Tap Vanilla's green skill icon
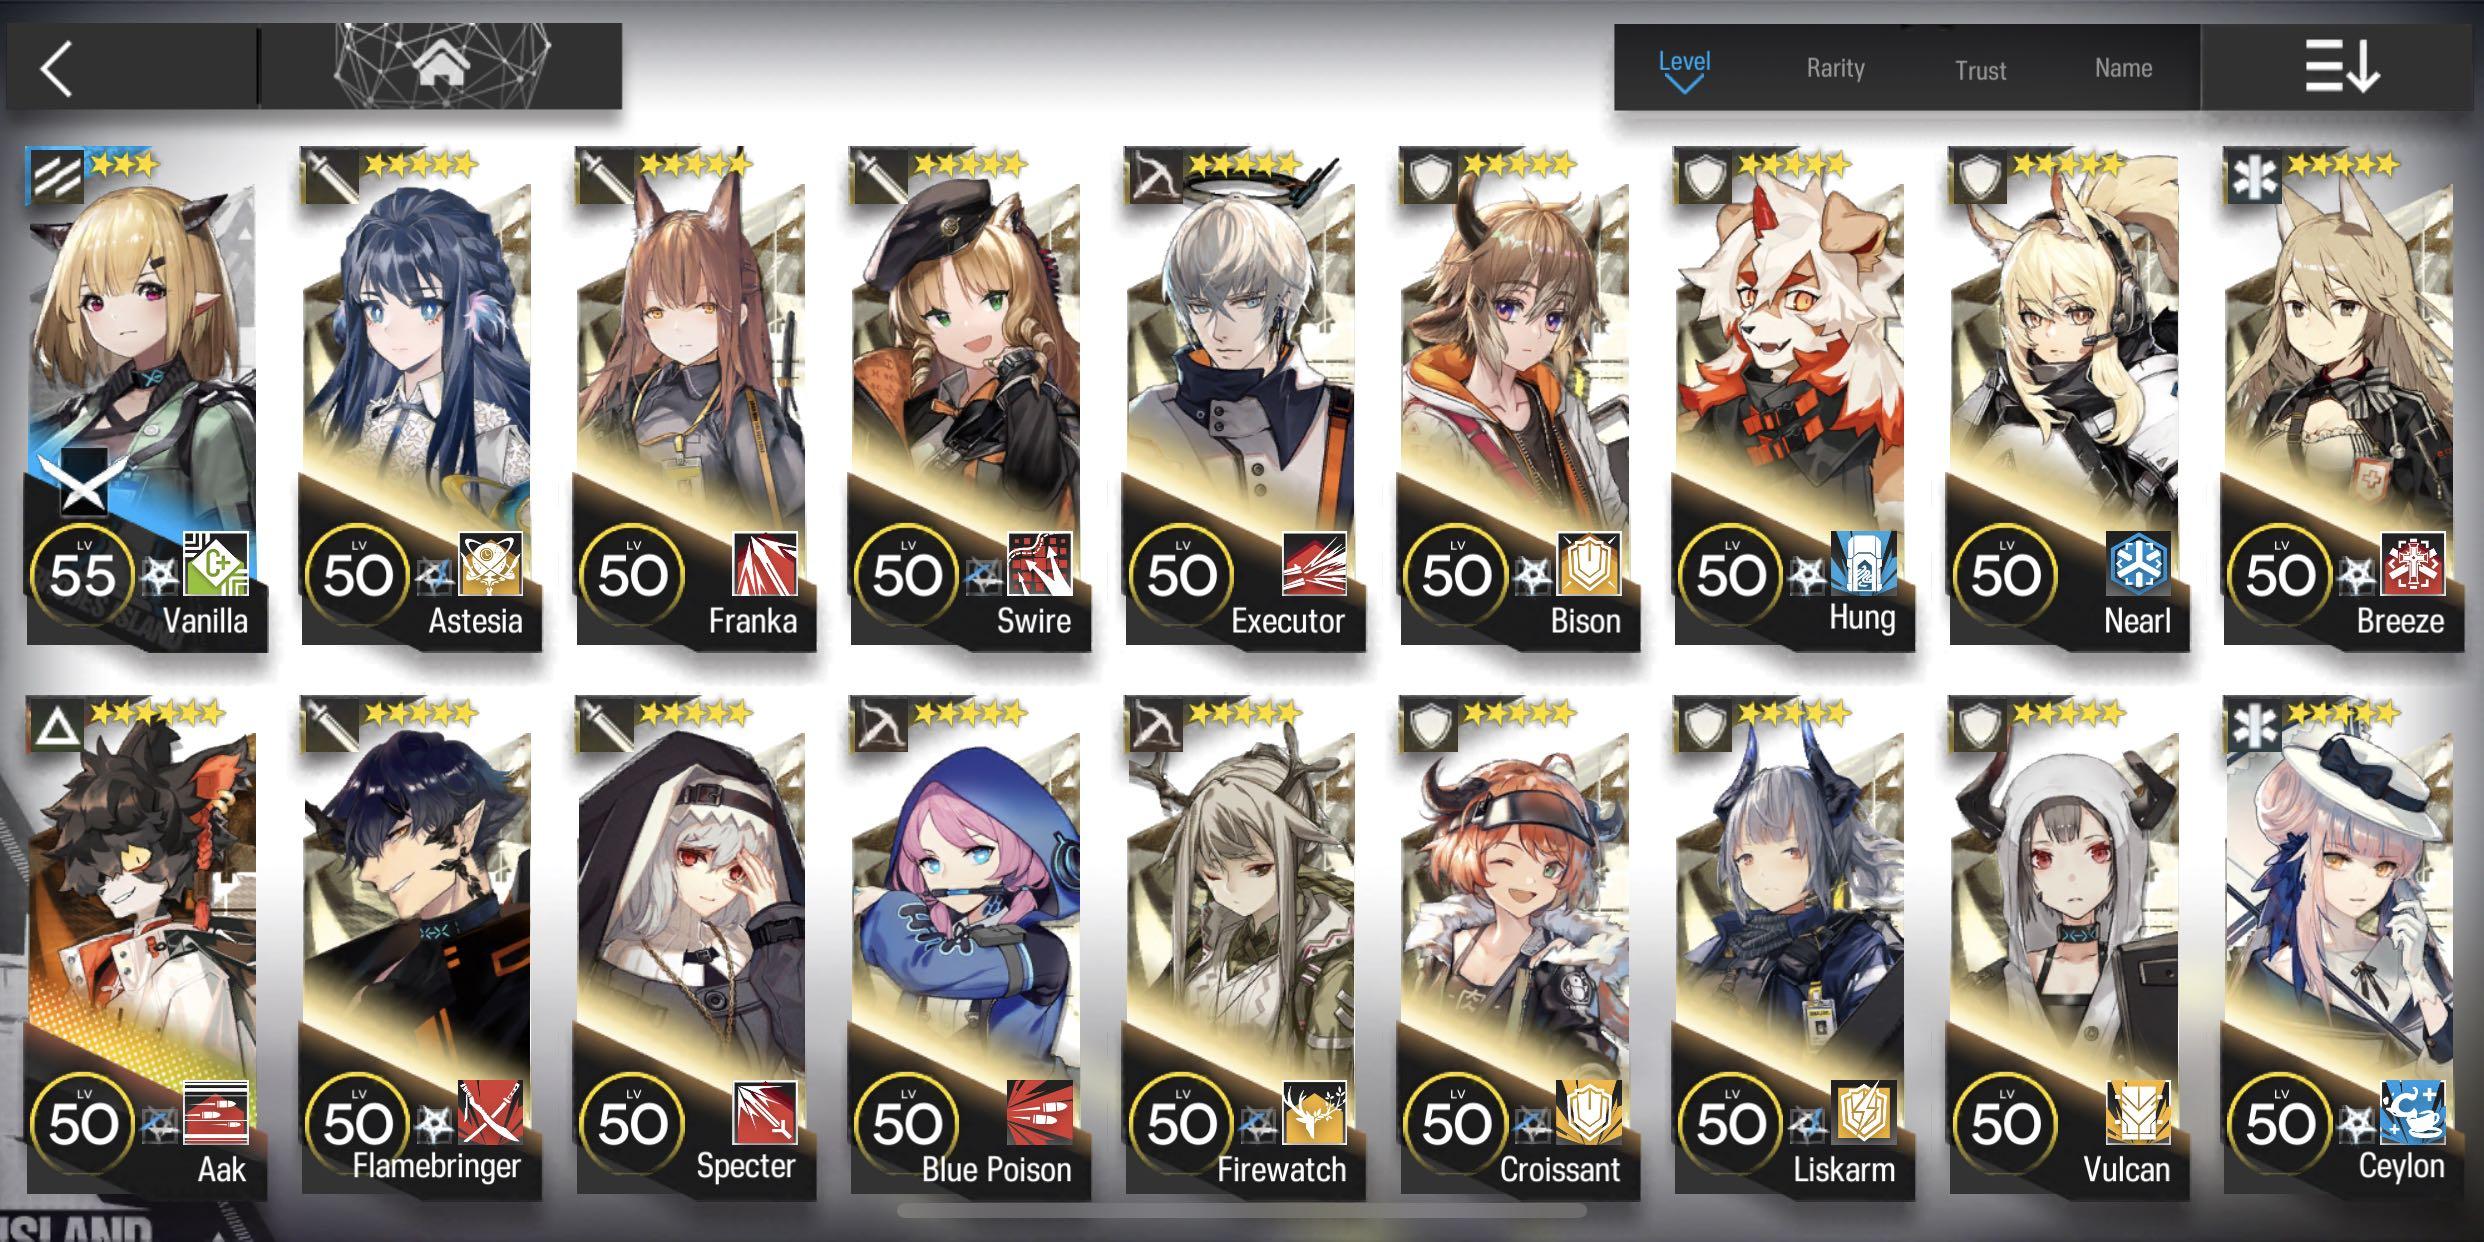The image size is (2484, 1242). point(216,563)
